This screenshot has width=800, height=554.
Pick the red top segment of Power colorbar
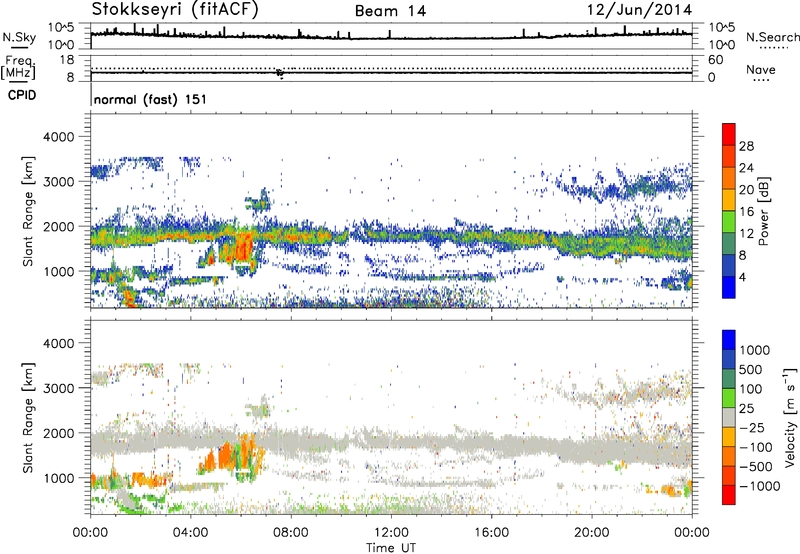[x=729, y=134]
